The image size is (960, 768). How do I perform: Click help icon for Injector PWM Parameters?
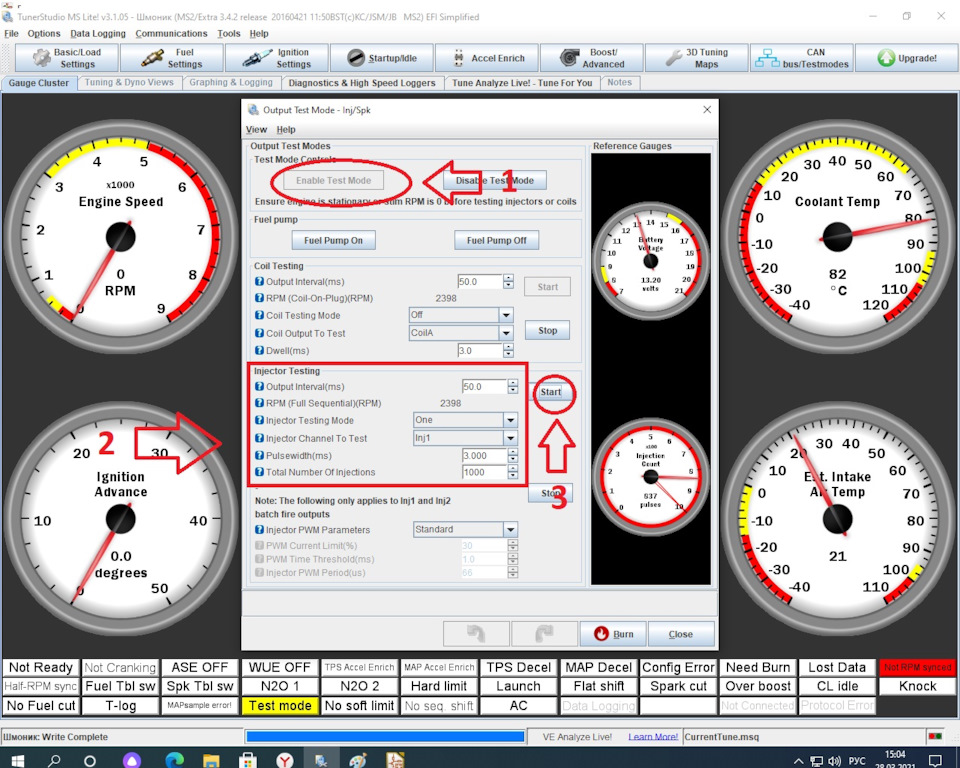[260, 530]
